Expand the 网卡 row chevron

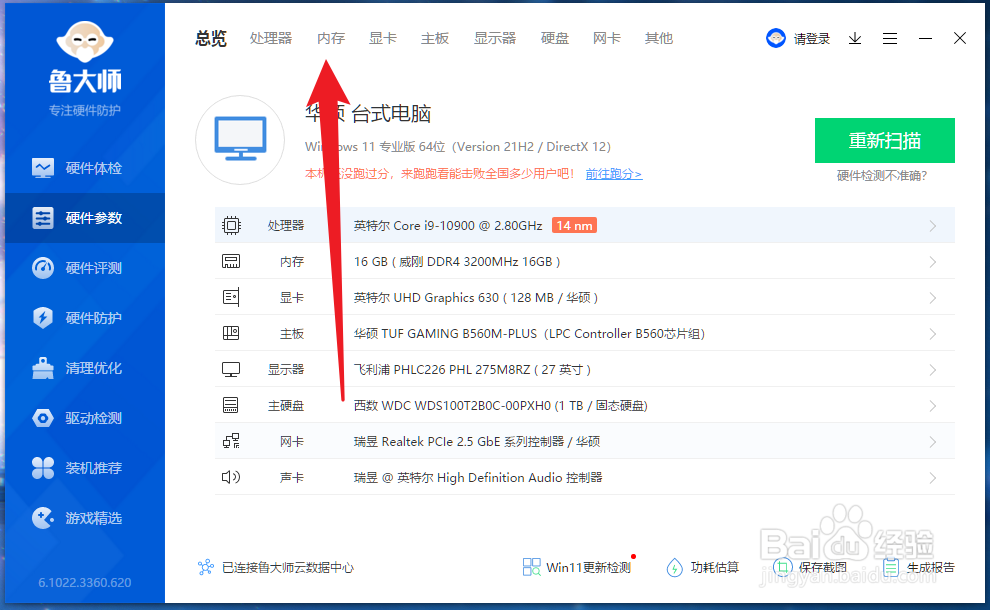click(x=933, y=442)
